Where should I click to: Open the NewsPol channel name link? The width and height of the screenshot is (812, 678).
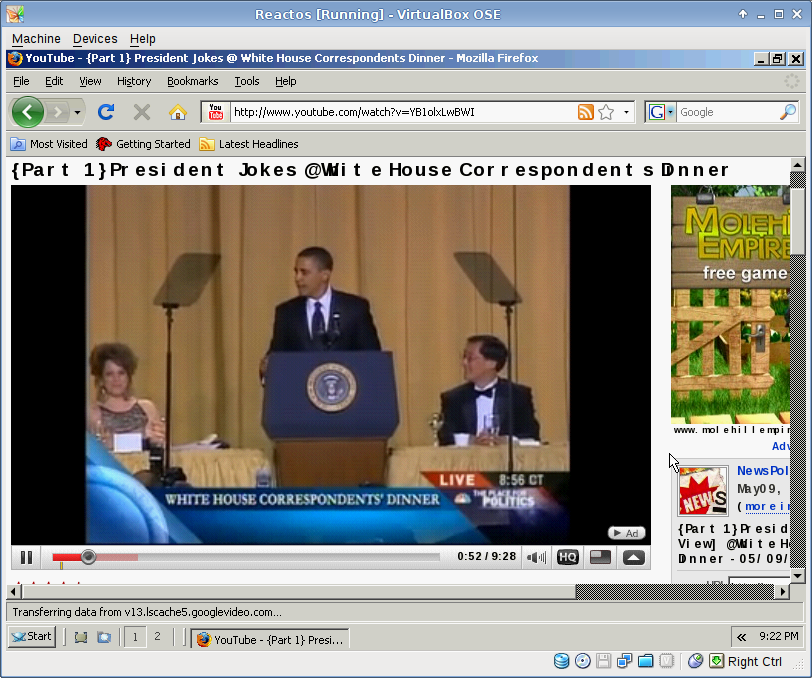pyautogui.click(x=762, y=471)
